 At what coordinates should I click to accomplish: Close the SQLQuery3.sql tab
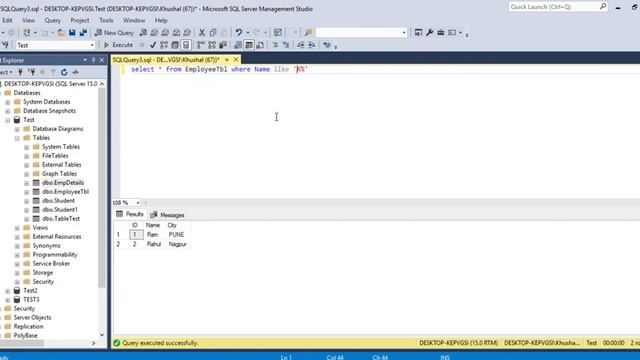(x=236, y=60)
